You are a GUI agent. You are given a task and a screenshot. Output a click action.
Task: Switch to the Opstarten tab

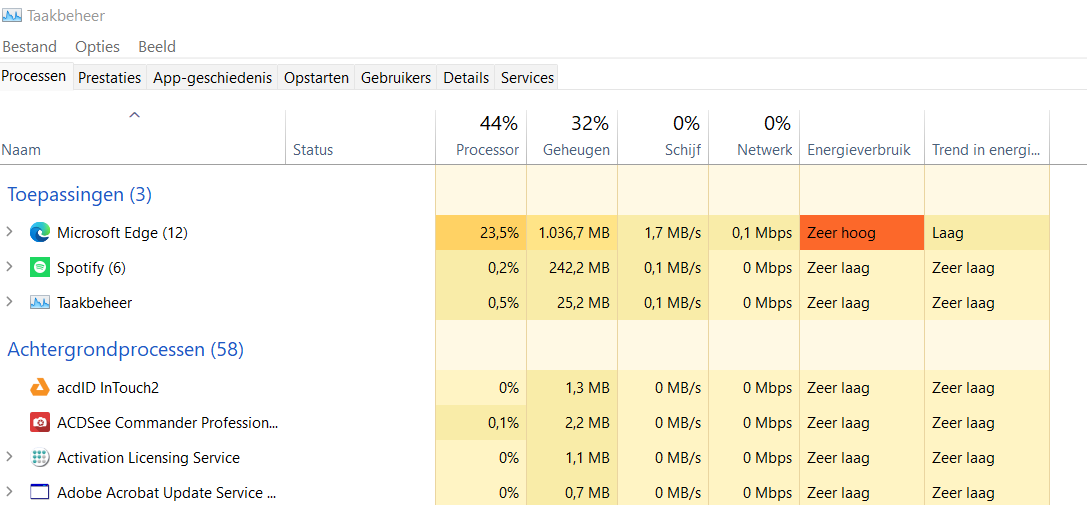(x=316, y=78)
